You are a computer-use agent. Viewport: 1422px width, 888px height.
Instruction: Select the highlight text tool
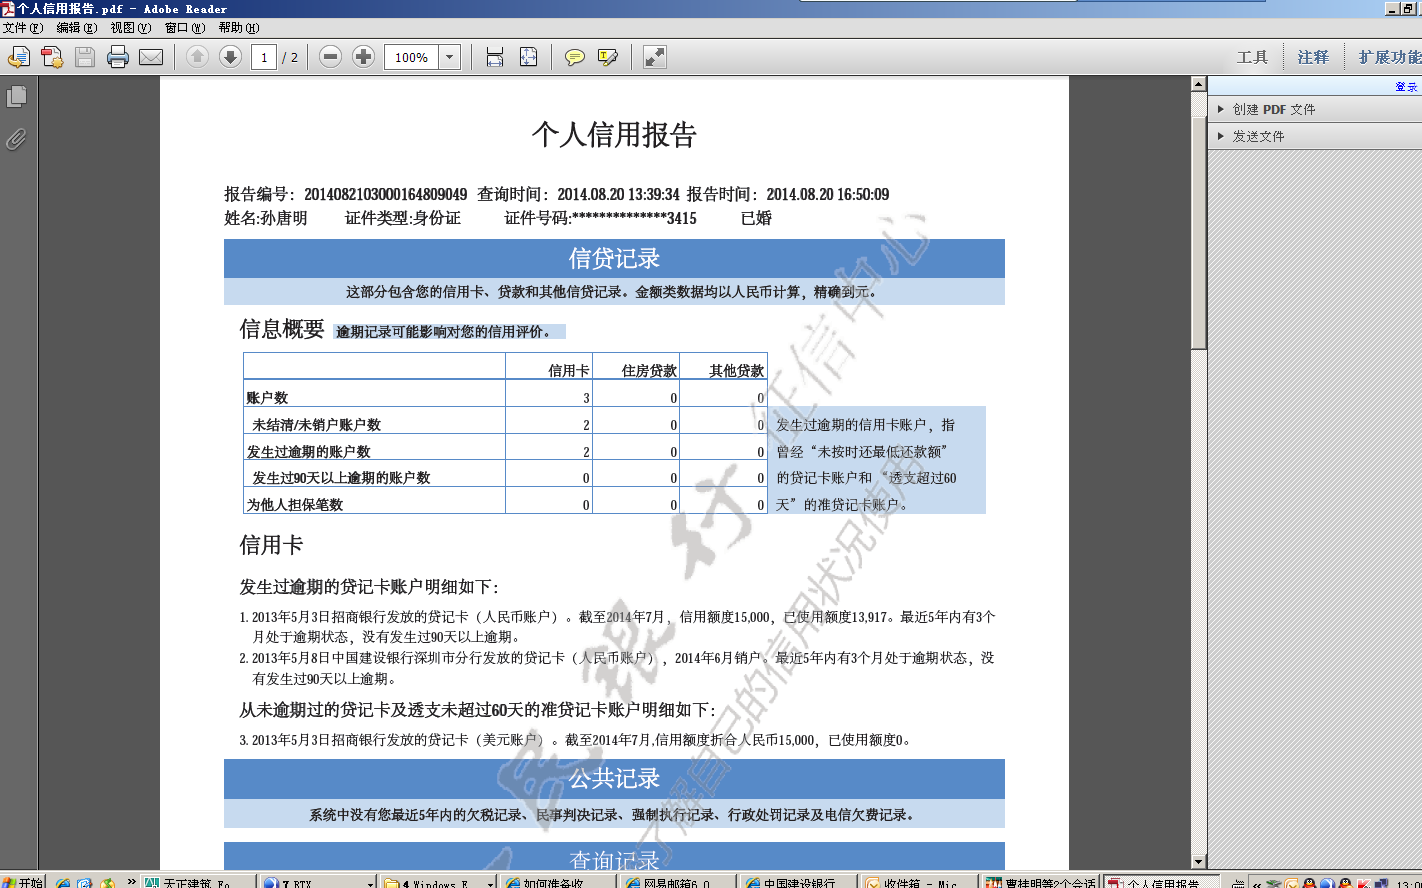coord(608,57)
